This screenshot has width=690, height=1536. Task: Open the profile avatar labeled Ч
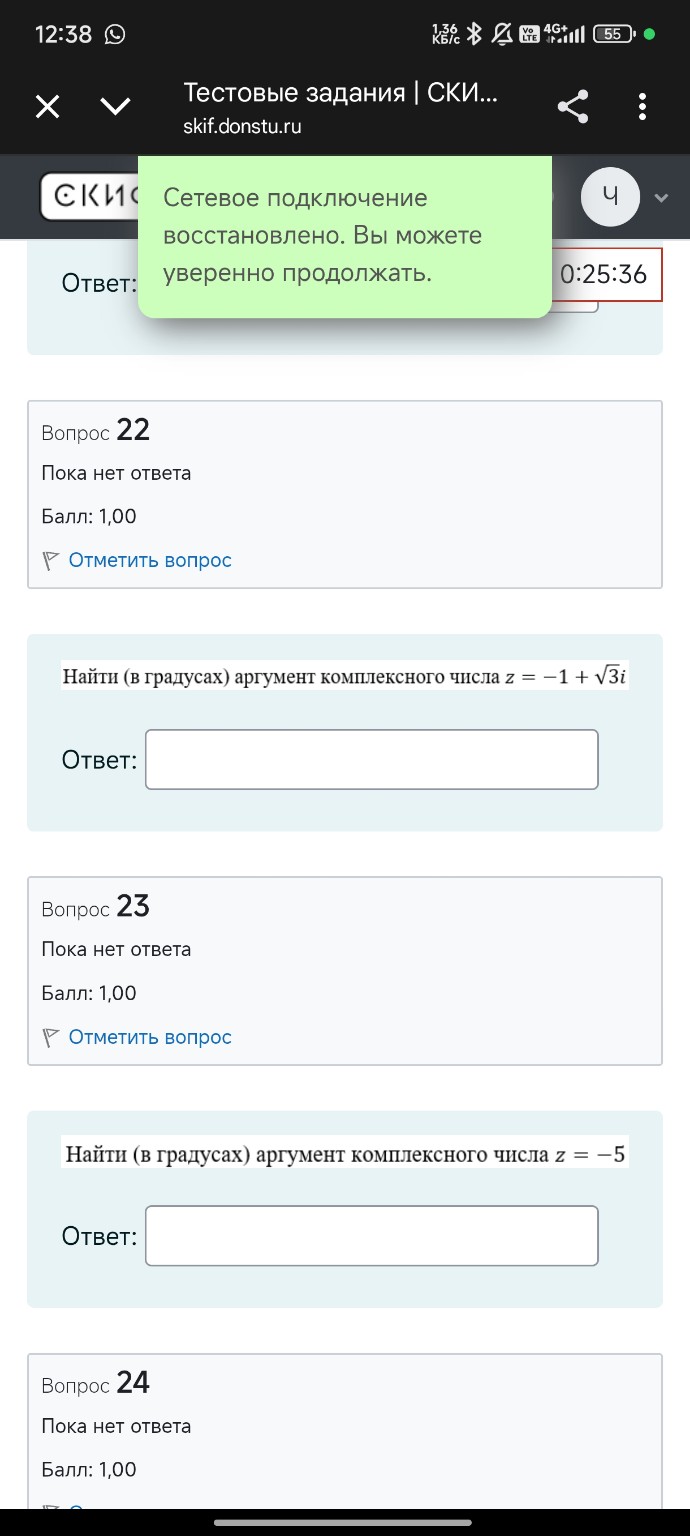coord(610,196)
